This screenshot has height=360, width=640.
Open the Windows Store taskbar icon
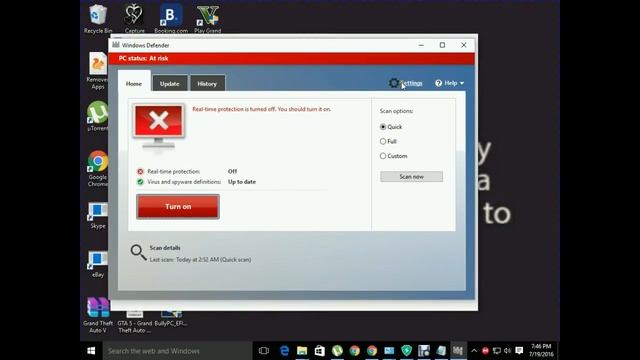320,351
